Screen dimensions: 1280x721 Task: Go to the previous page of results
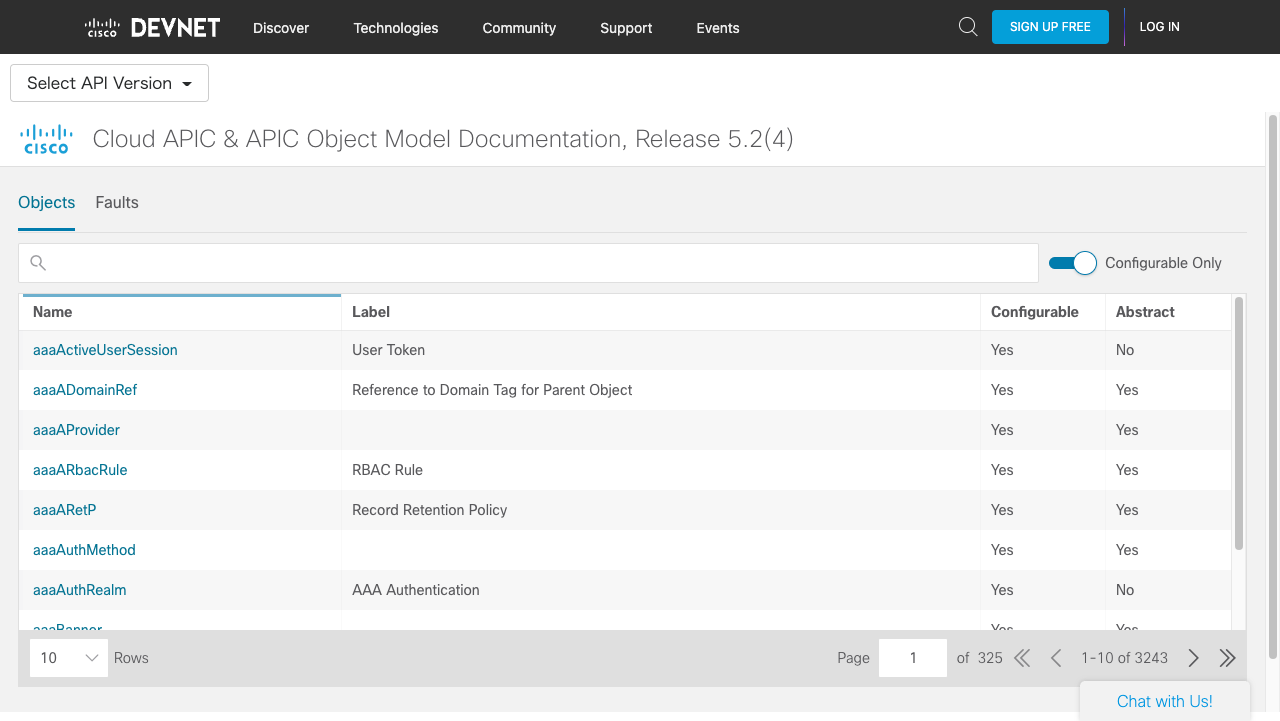(x=1056, y=658)
